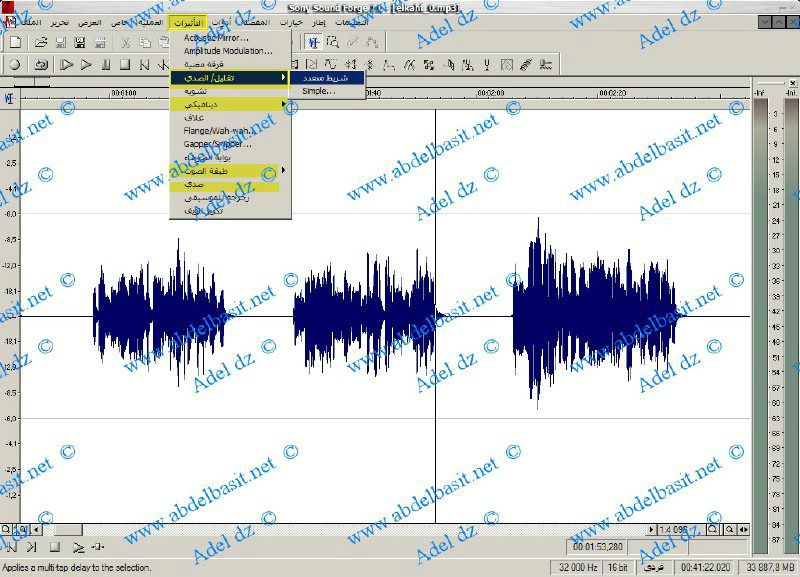Image resolution: width=800 pixels, height=577 pixels.
Task: Choose Flange/Wah-wah... menu entry
Action: click(230, 131)
